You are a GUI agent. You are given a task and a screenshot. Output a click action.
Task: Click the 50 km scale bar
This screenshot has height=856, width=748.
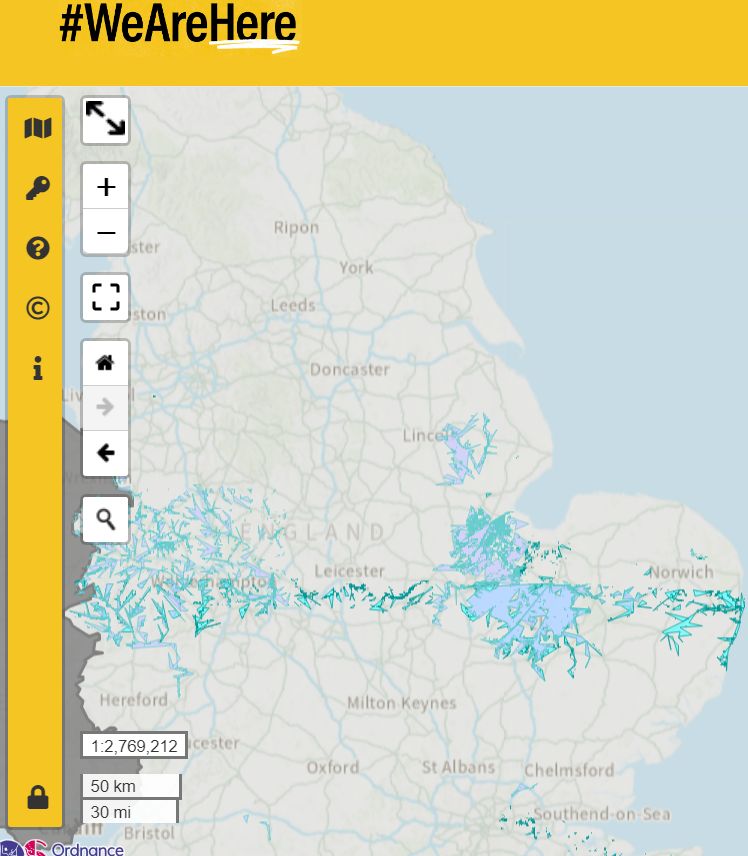[131, 786]
